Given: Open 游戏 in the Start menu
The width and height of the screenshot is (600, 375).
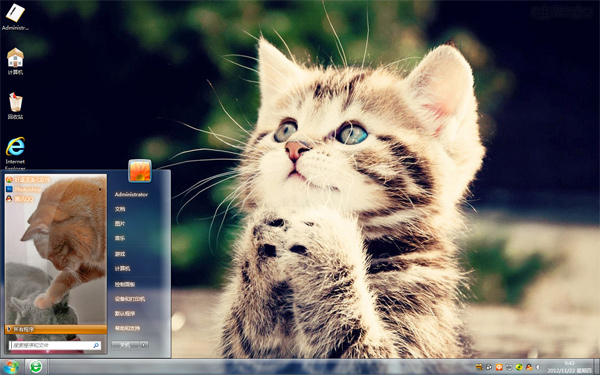Looking at the screenshot, I should (120, 254).
